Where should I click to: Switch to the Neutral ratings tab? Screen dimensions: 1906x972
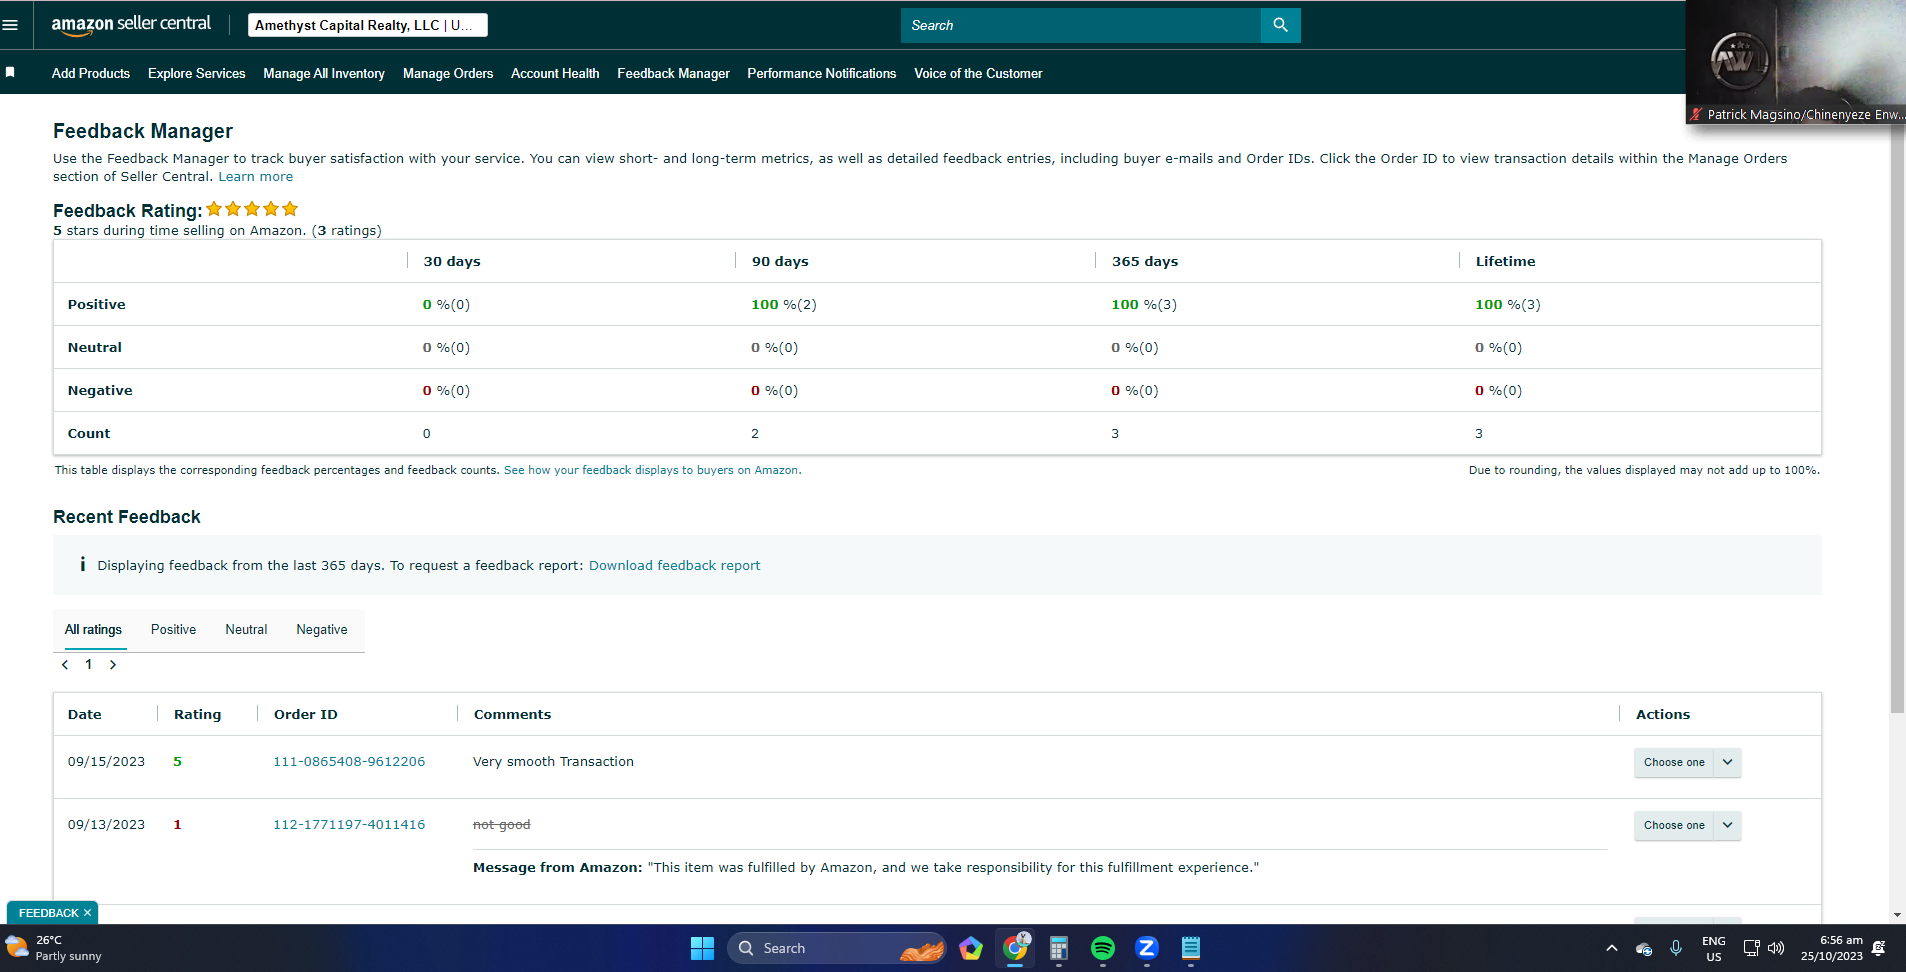tap(246, 629)
